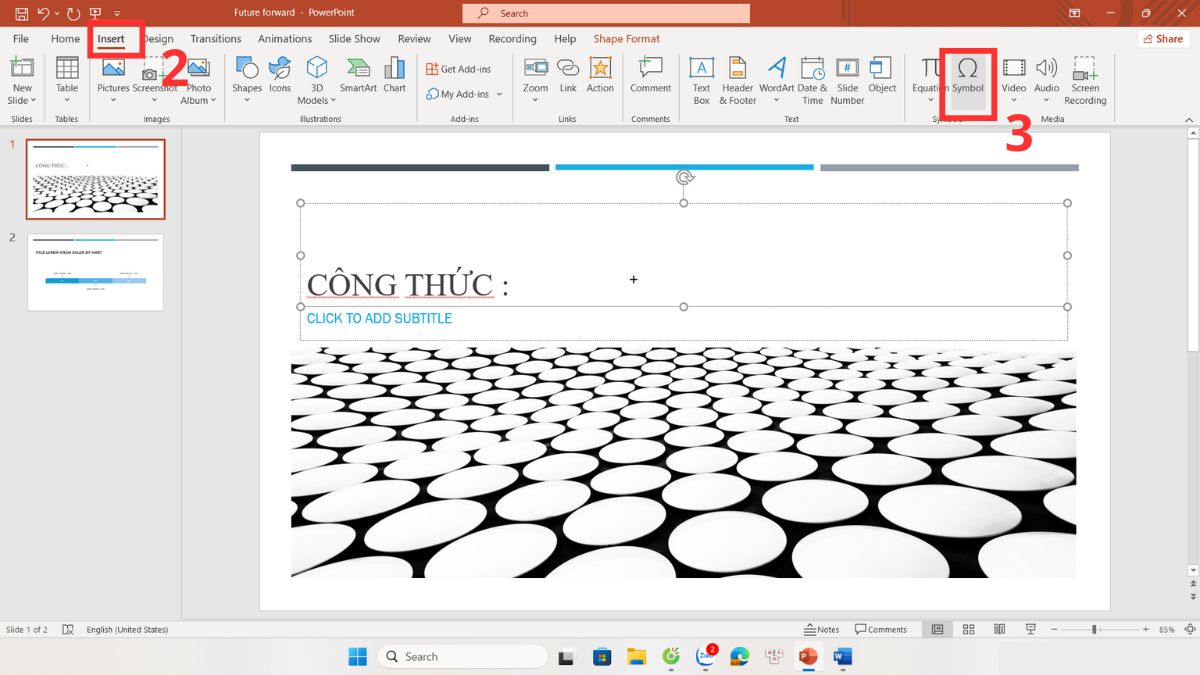Insert a new Comment
This screenshot has height=675, width=1200.
point(650,75)
